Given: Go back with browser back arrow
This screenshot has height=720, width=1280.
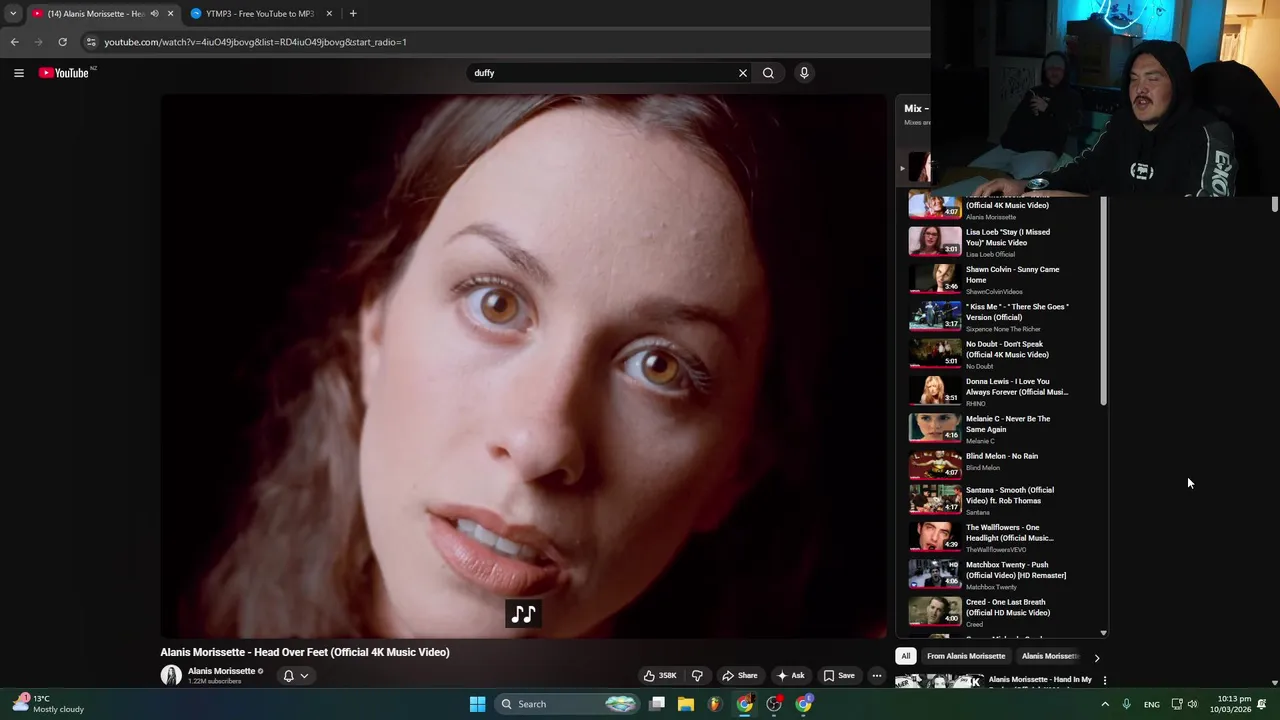Looking at the screenshot, I should (14, 42).
